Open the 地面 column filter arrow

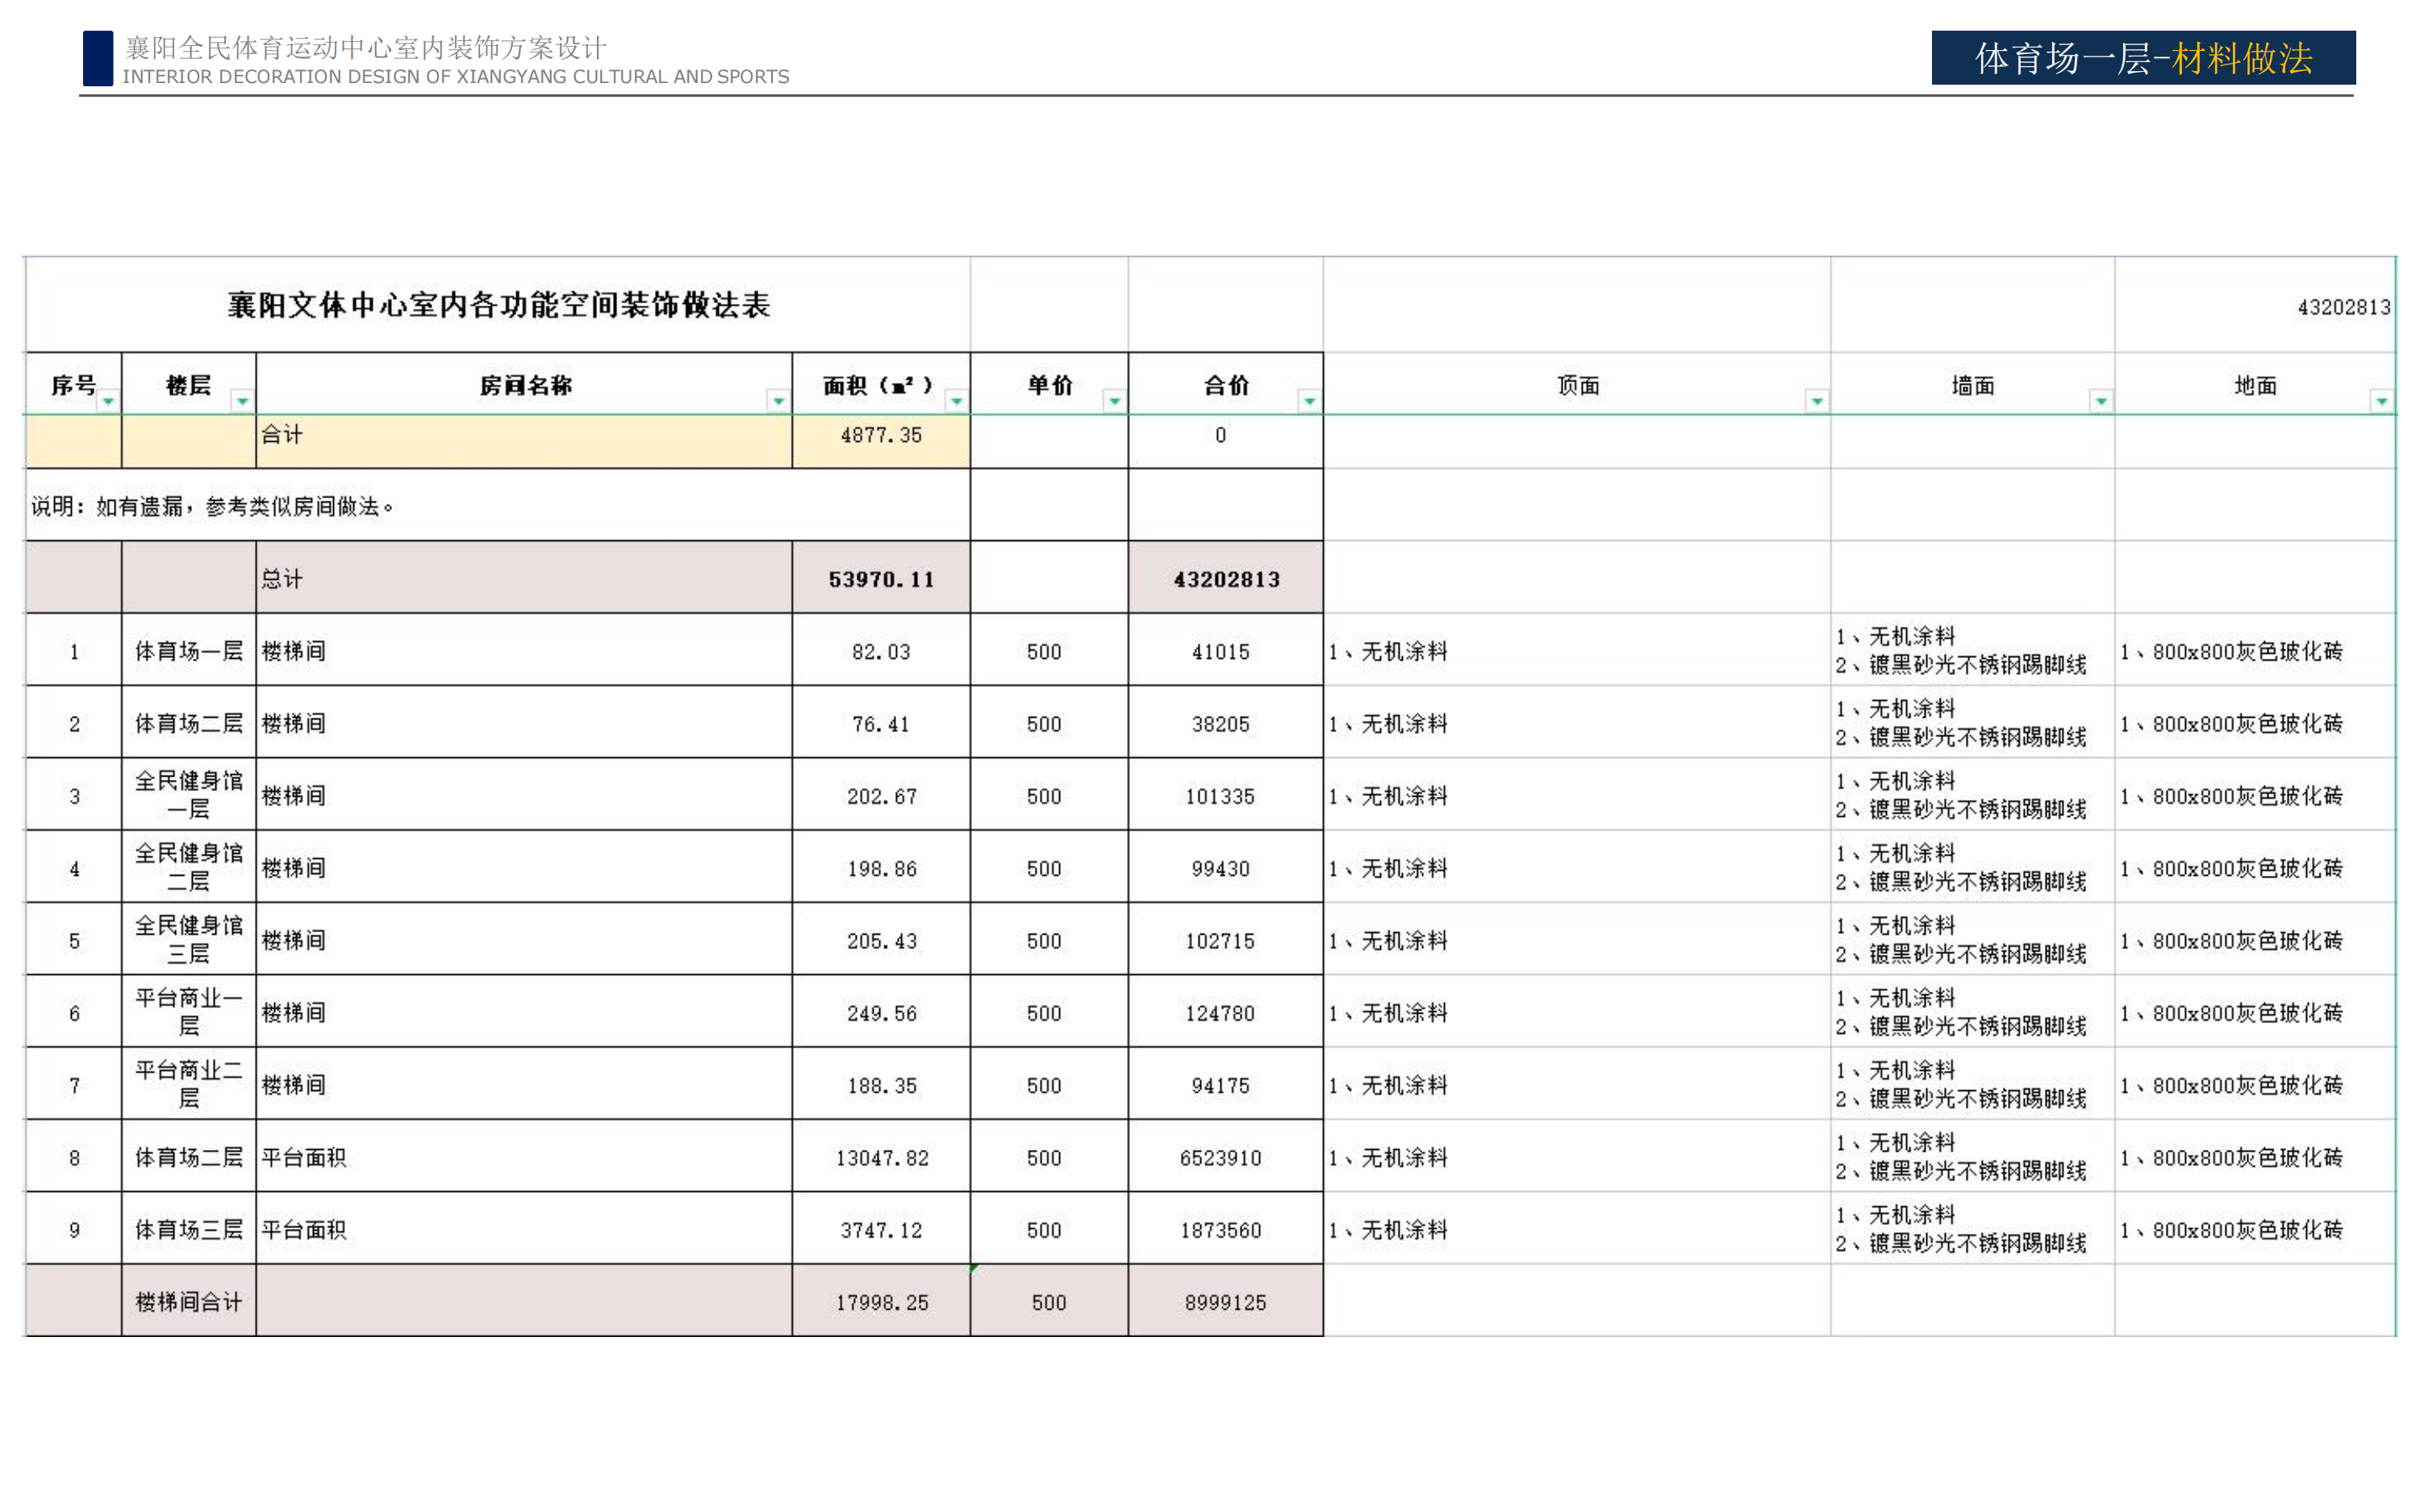click(2382, 401)
